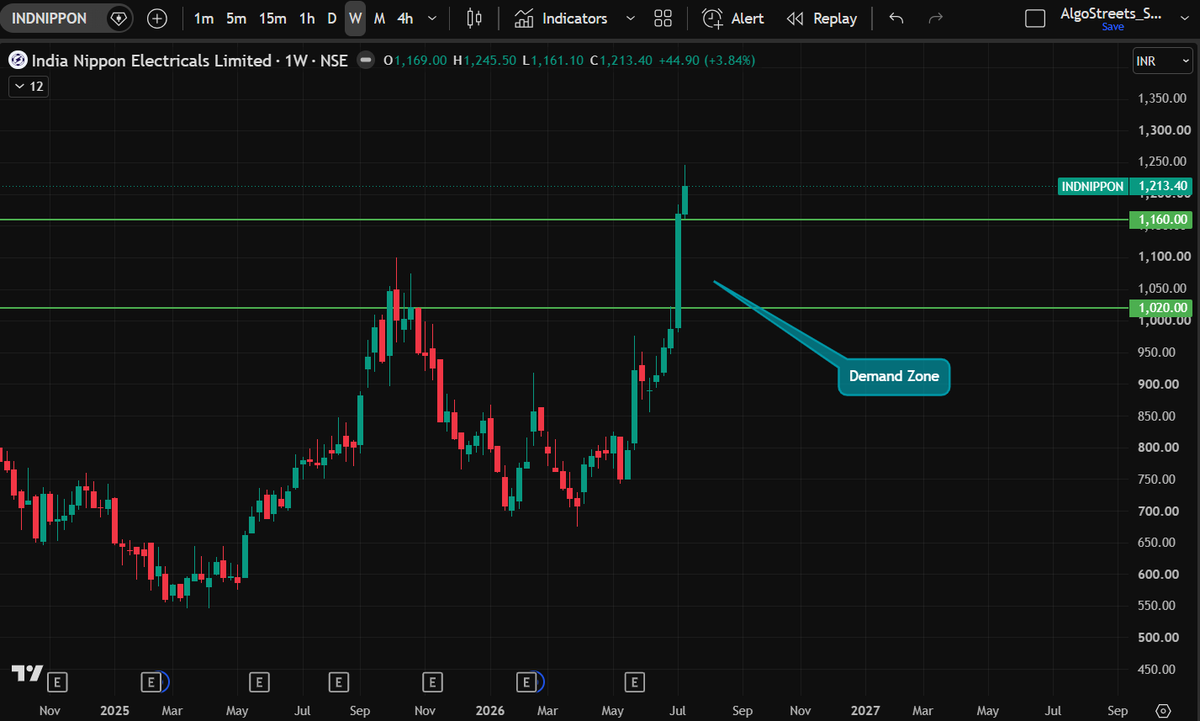The image size is (1200, 721).
Task: Switch to the 15m timeframe
Action: click(x=272, y=18)
